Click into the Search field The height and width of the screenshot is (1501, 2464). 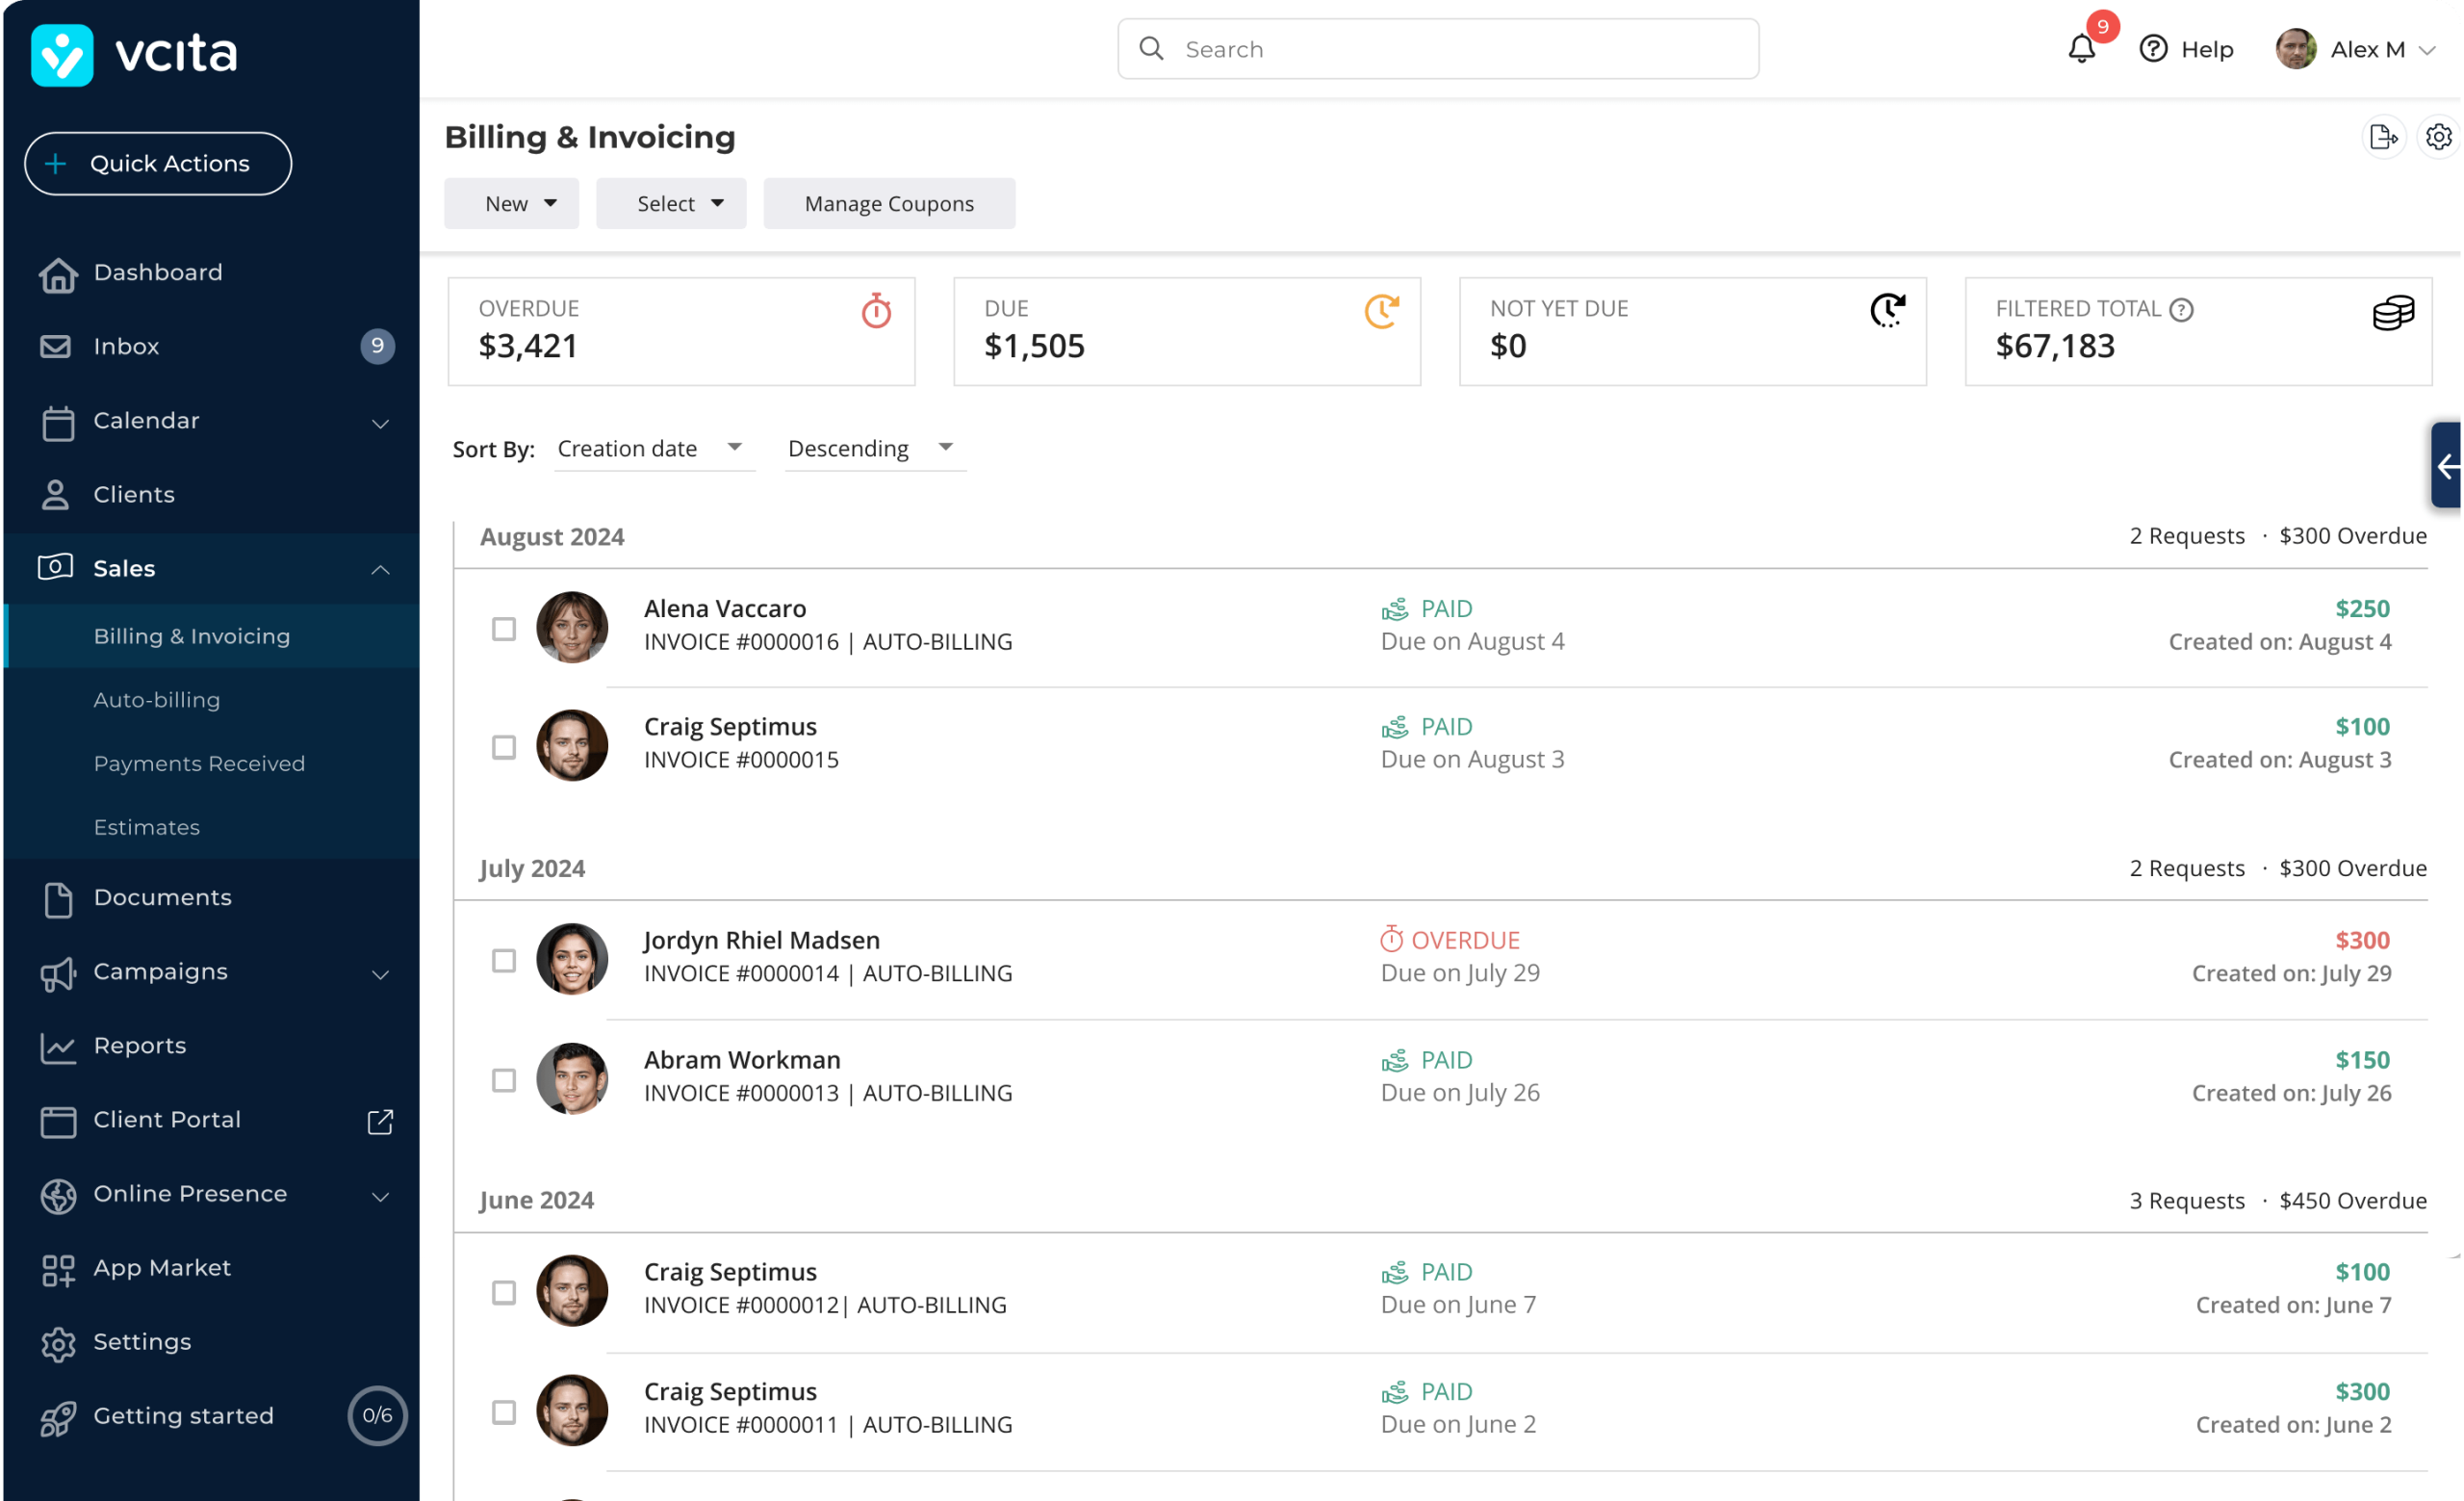(1438, 49)
